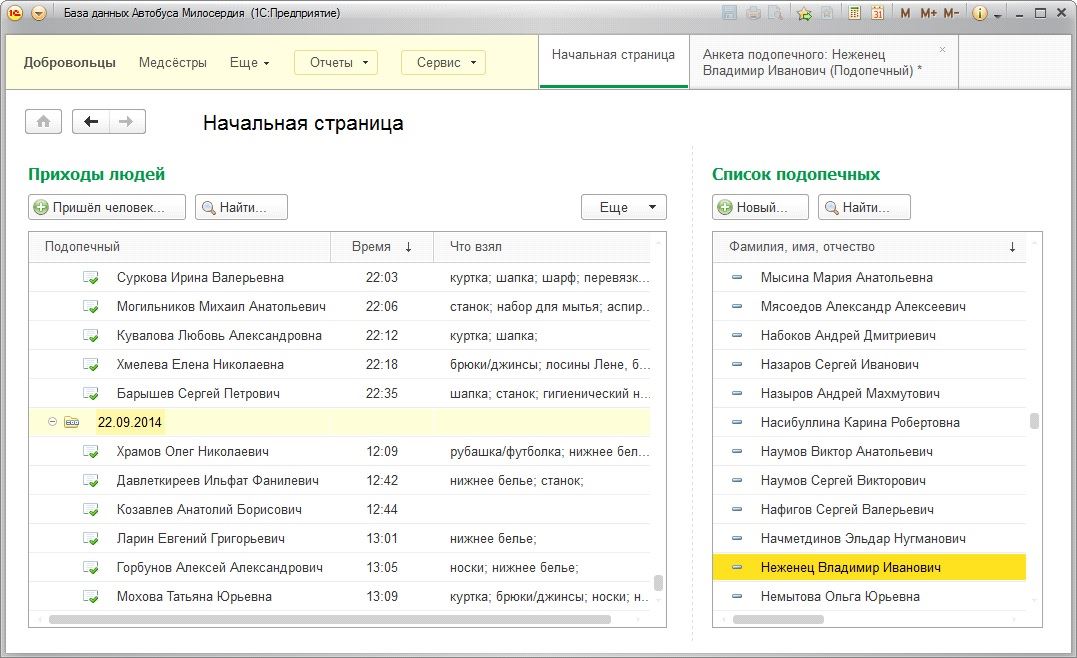
Task: Select Немытова Ольга Юрьевна in list
Action: (x=870, y=596)
